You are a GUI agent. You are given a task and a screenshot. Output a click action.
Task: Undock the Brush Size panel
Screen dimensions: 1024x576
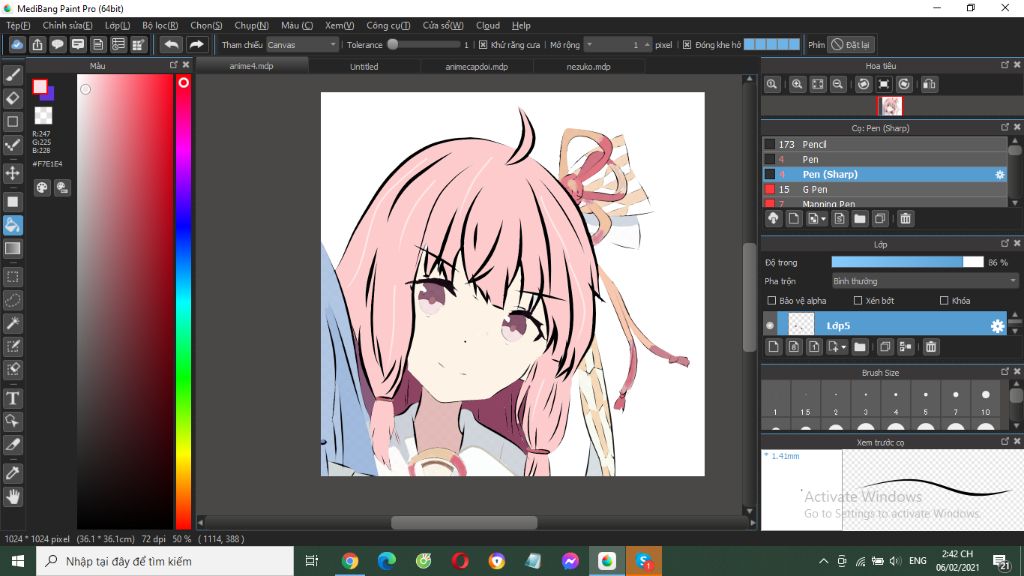1004,371
